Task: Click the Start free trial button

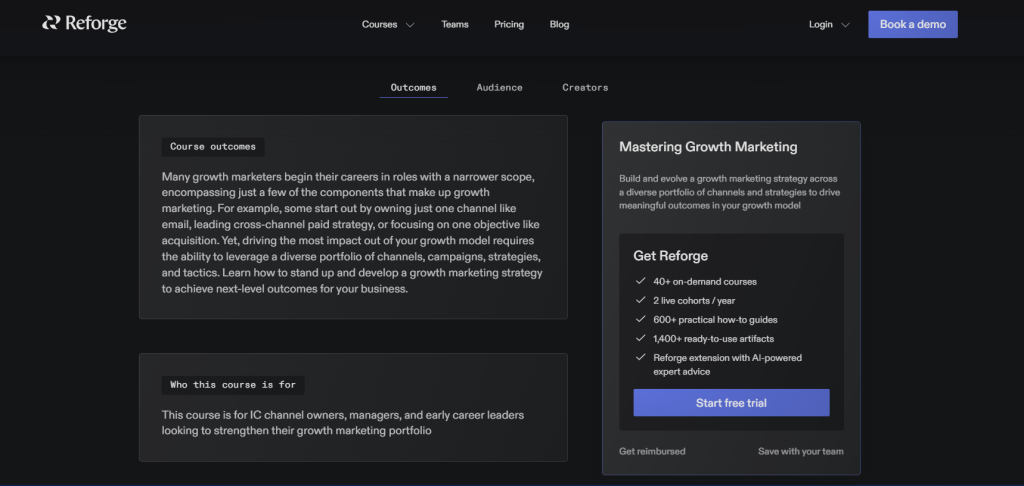Action: click(x=731, y=403)
